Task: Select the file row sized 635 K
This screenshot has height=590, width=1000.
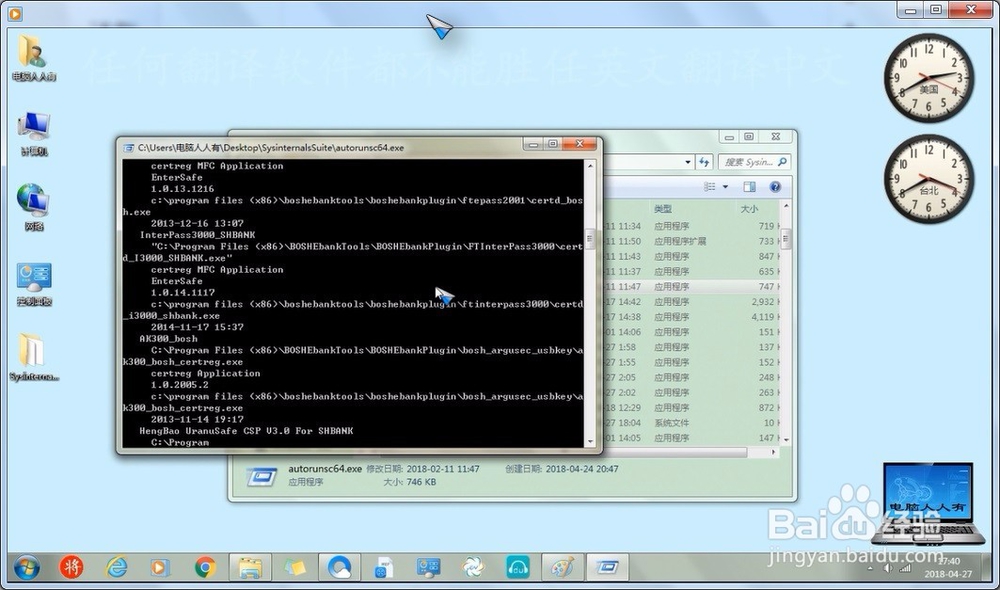Action: click(x=691, y=271)
